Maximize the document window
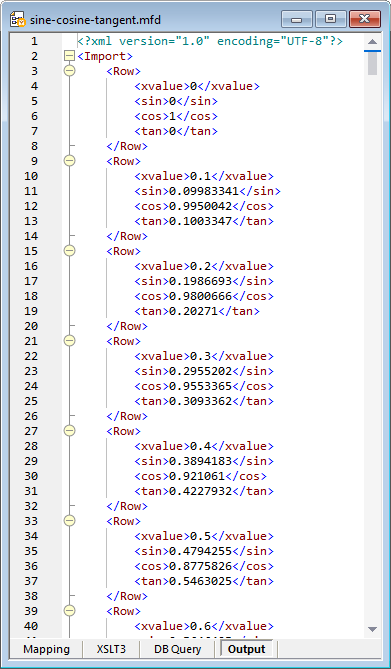391x669 pixels. pos(330,19)
